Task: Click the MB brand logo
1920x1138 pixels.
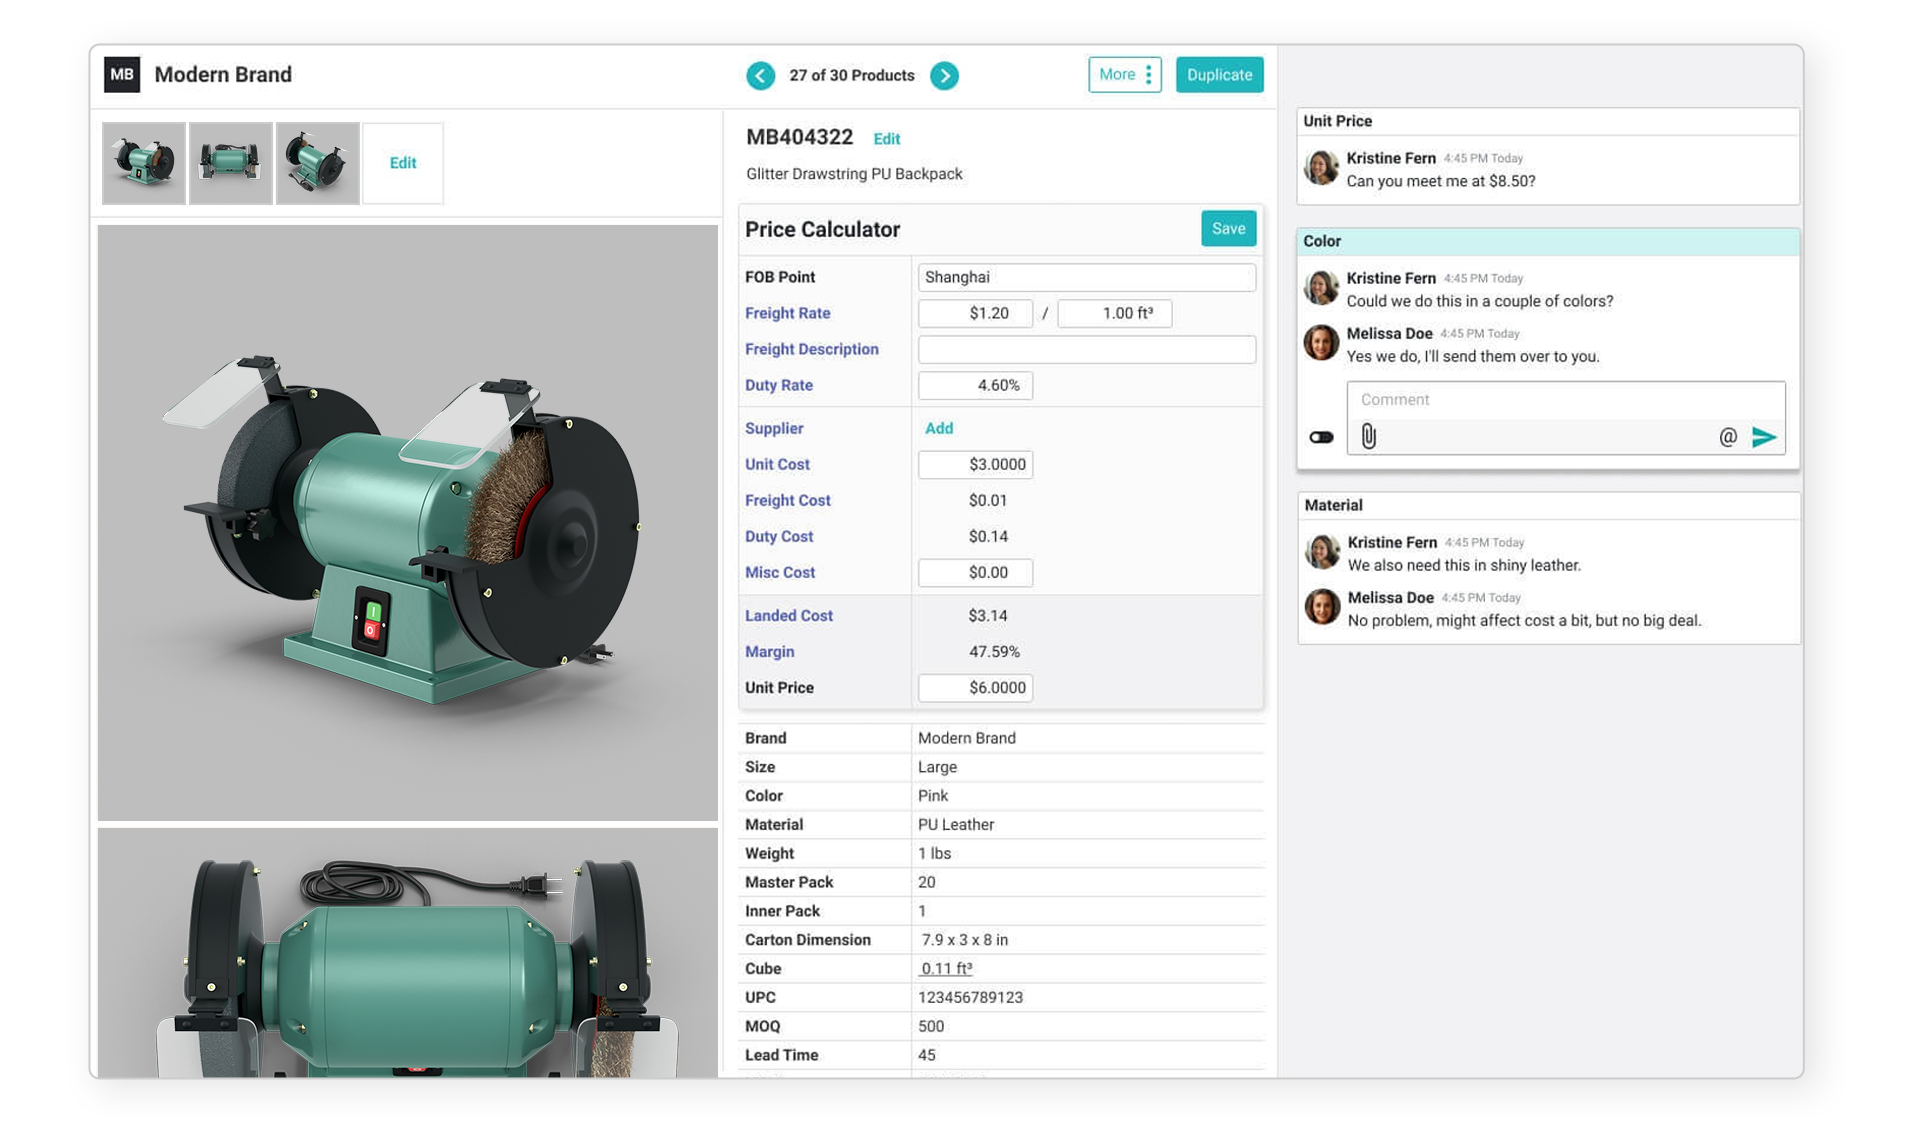Action: tap(122, 75)
